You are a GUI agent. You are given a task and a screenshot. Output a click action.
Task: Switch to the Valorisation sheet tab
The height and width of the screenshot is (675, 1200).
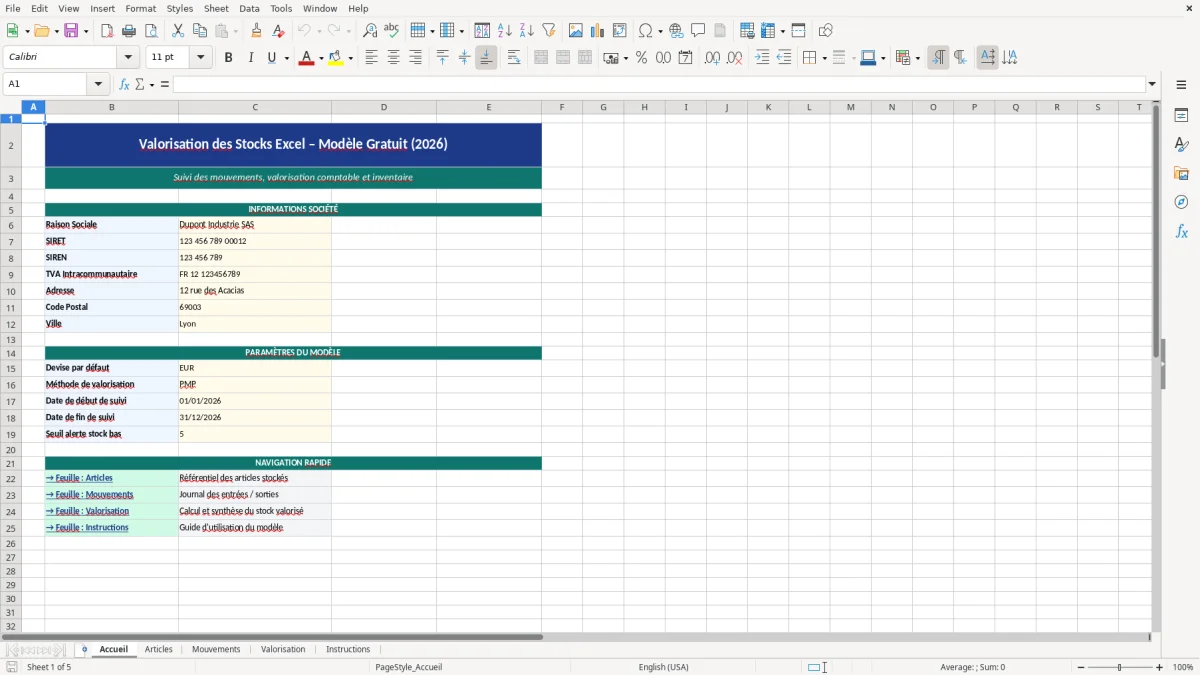(283, 649)
